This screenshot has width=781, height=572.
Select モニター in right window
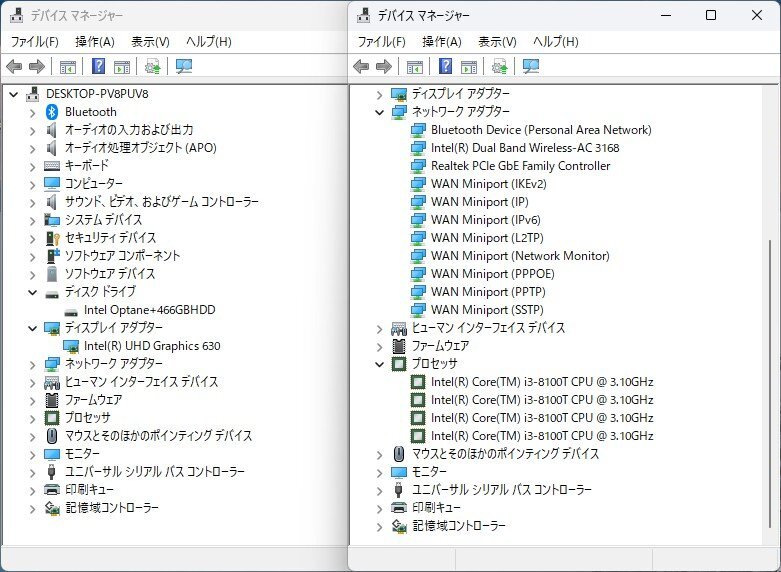[x=429, y=471]
